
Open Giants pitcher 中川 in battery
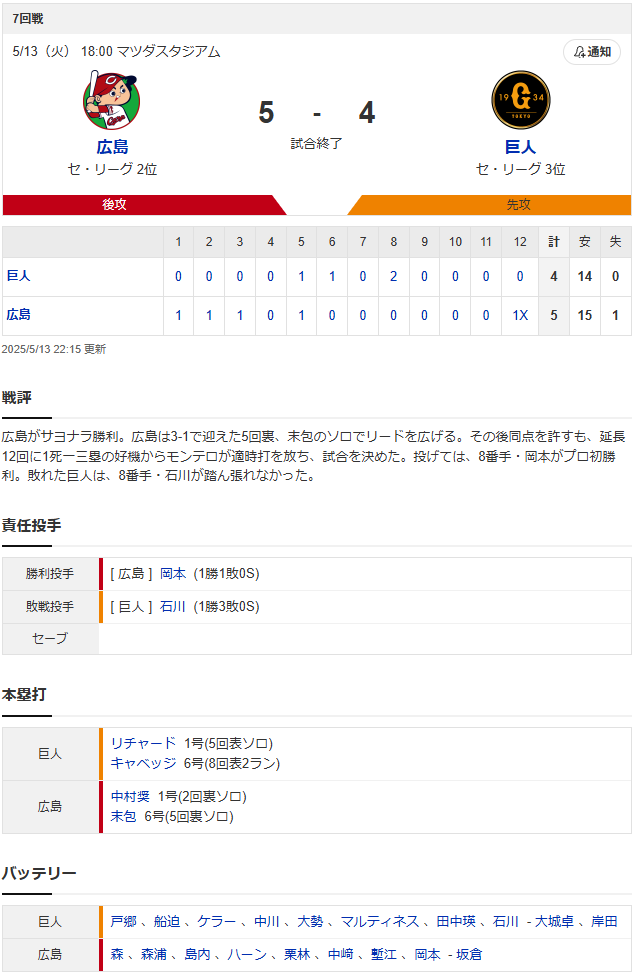(266, 921)
